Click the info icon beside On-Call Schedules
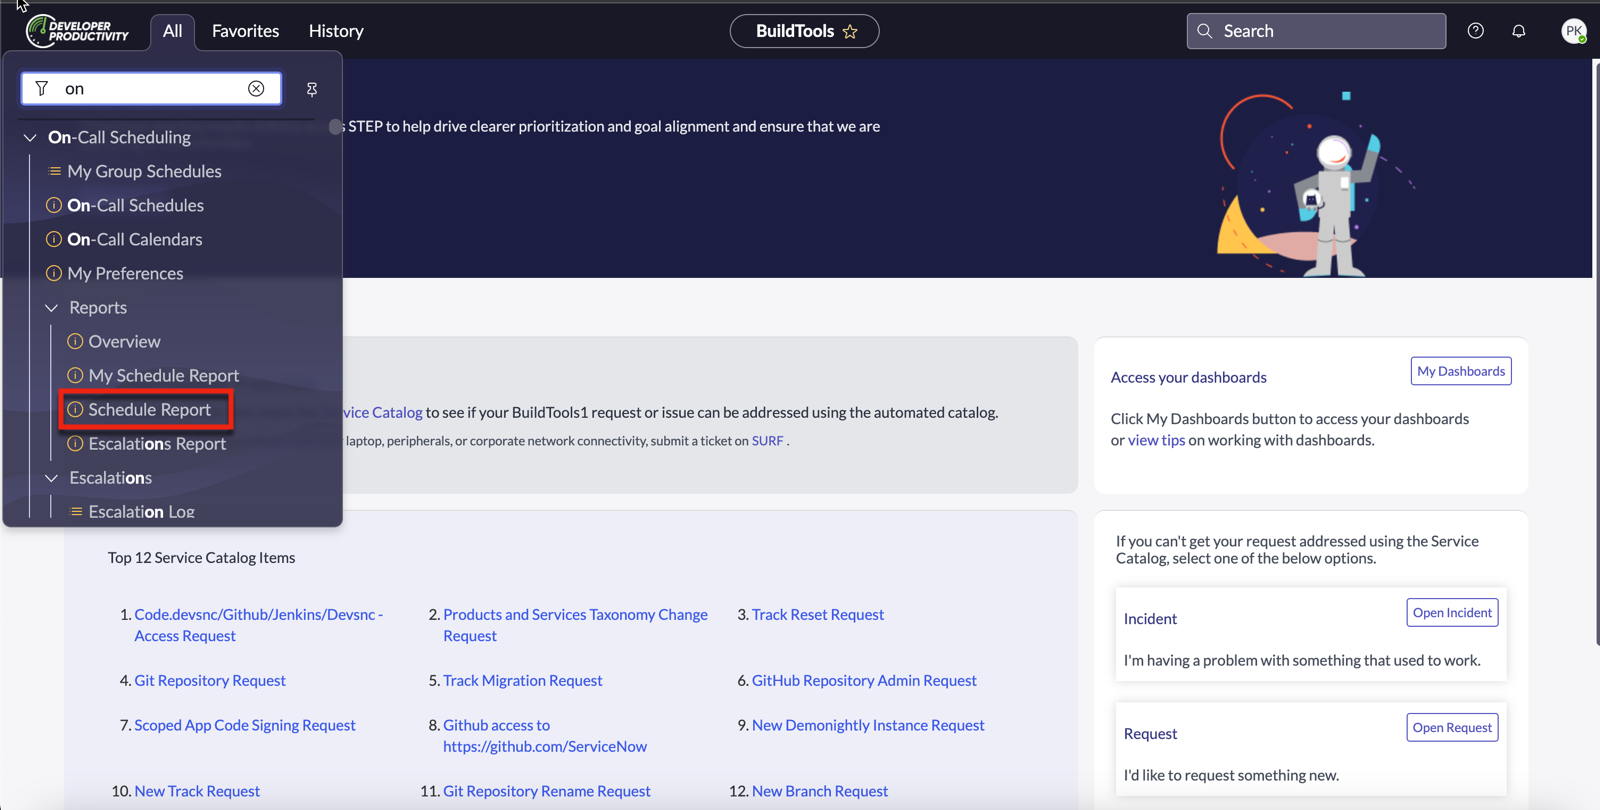Screen dimensions: 1600x810 pos(54,205)
